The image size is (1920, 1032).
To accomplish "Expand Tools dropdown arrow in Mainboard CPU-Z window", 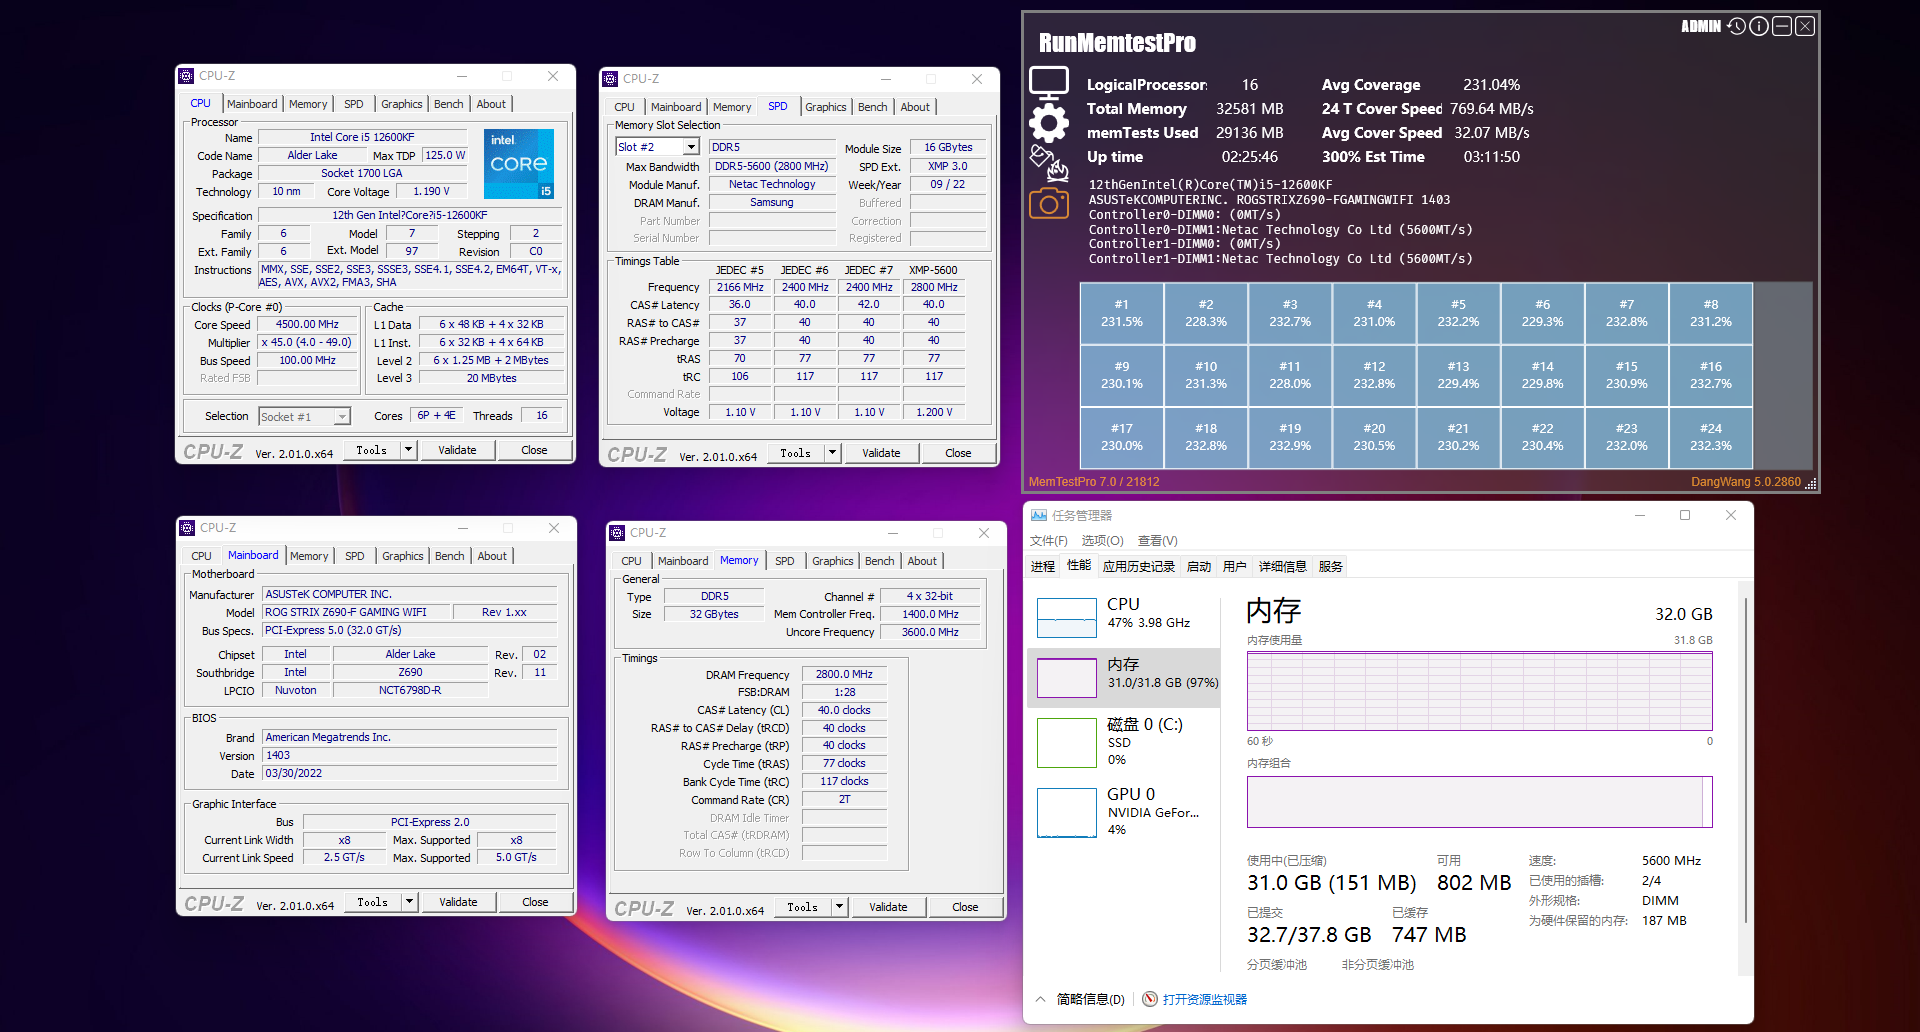I will pyautogui.click(x=408, y=902).
